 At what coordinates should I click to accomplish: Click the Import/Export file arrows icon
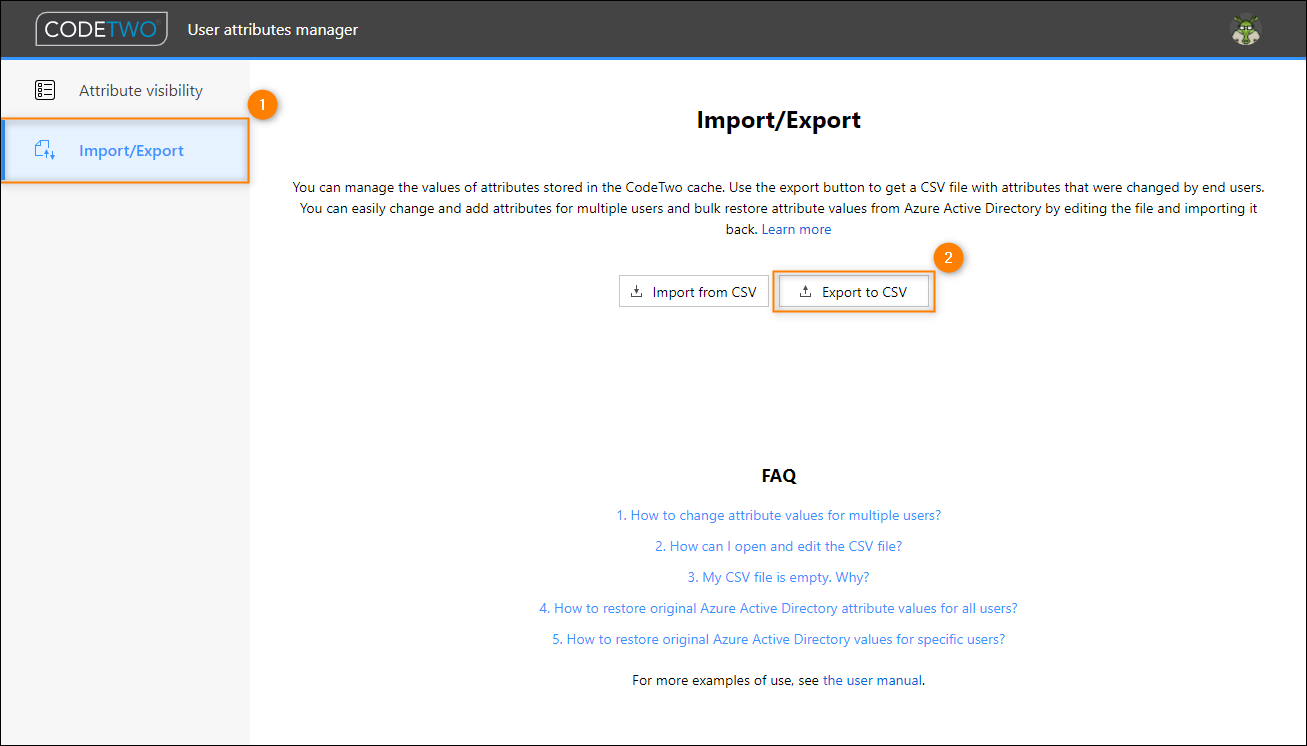click(x=45, y=151)
